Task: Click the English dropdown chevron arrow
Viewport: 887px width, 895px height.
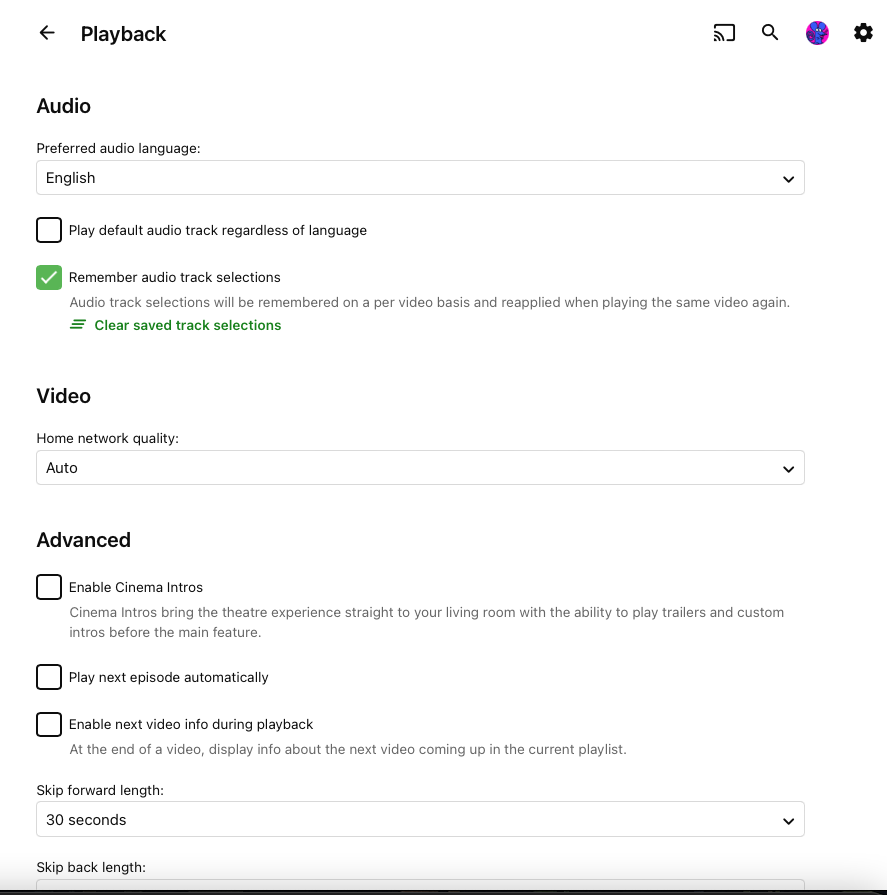Action: (x=788, y=179)
